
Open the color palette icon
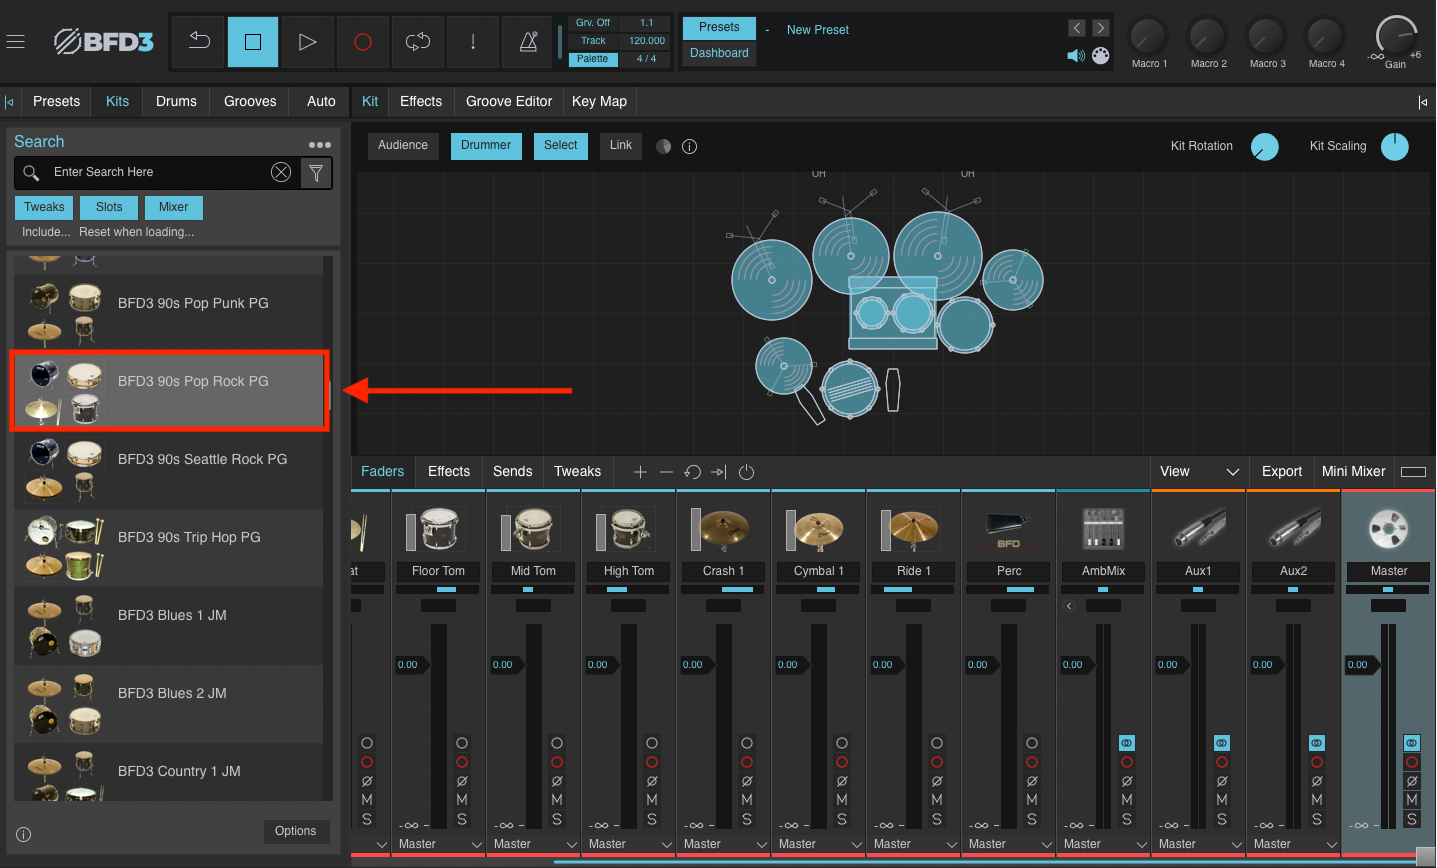(x=1101, y=56)
